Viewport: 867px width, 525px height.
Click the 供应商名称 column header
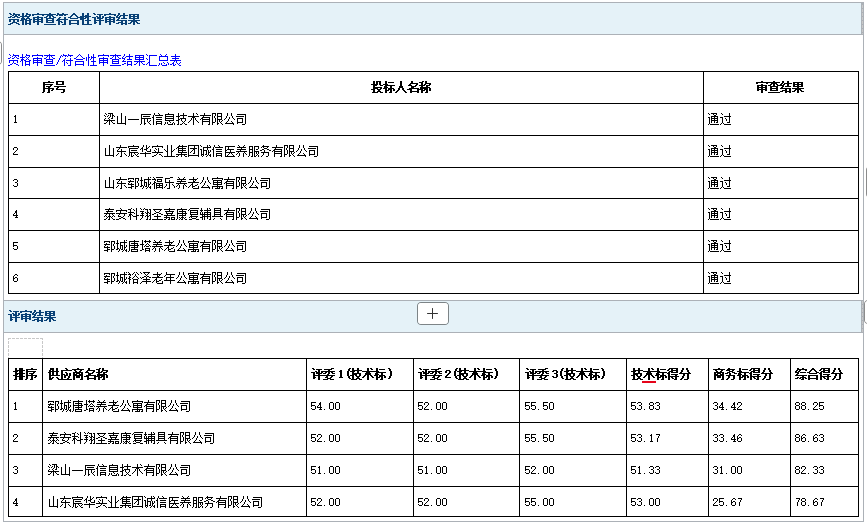tap(78, 375)
